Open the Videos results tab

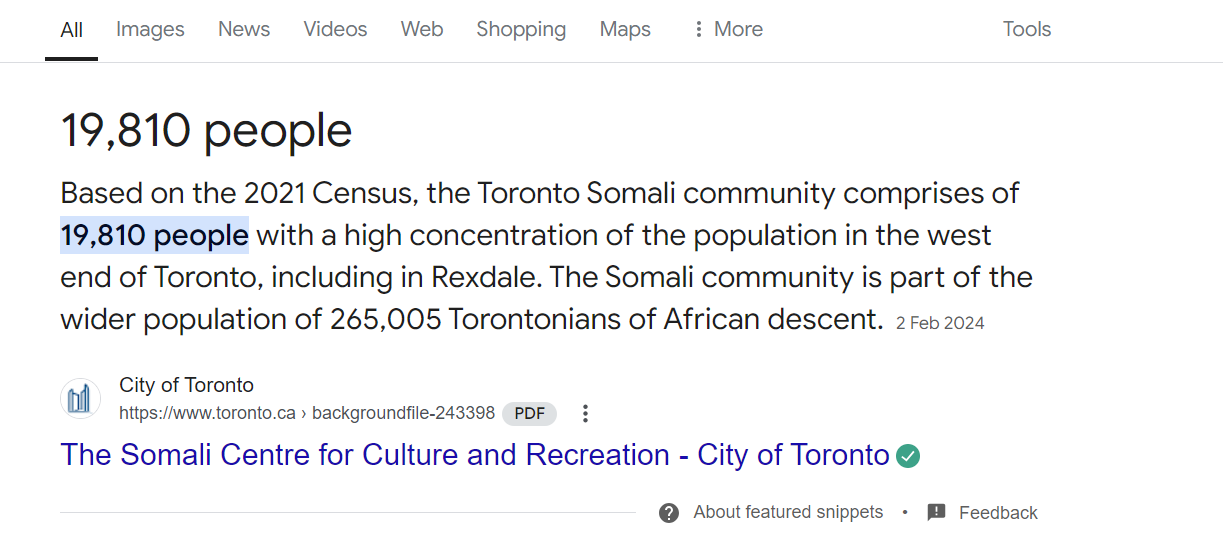[x=335, y=29]
